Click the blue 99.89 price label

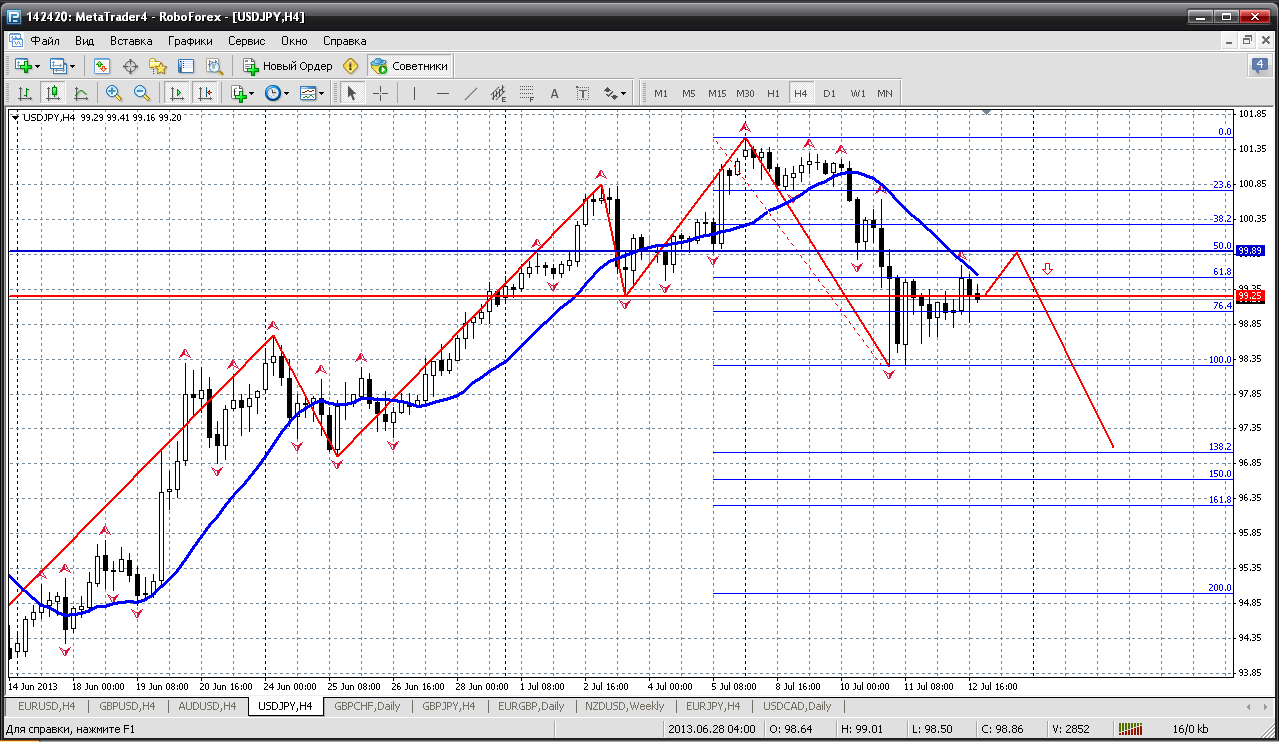point(1248,250)
